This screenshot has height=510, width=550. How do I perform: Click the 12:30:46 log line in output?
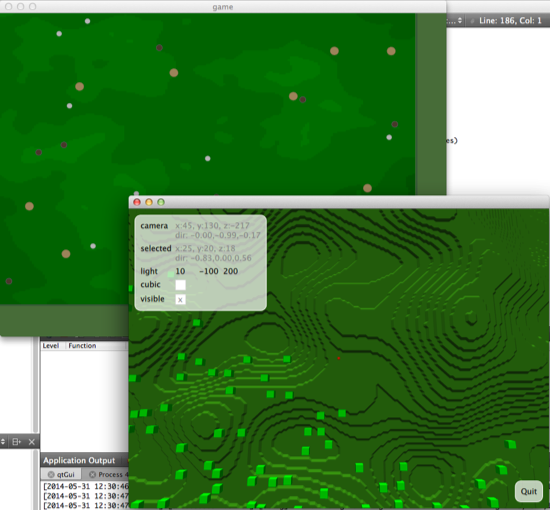(86, 486)
